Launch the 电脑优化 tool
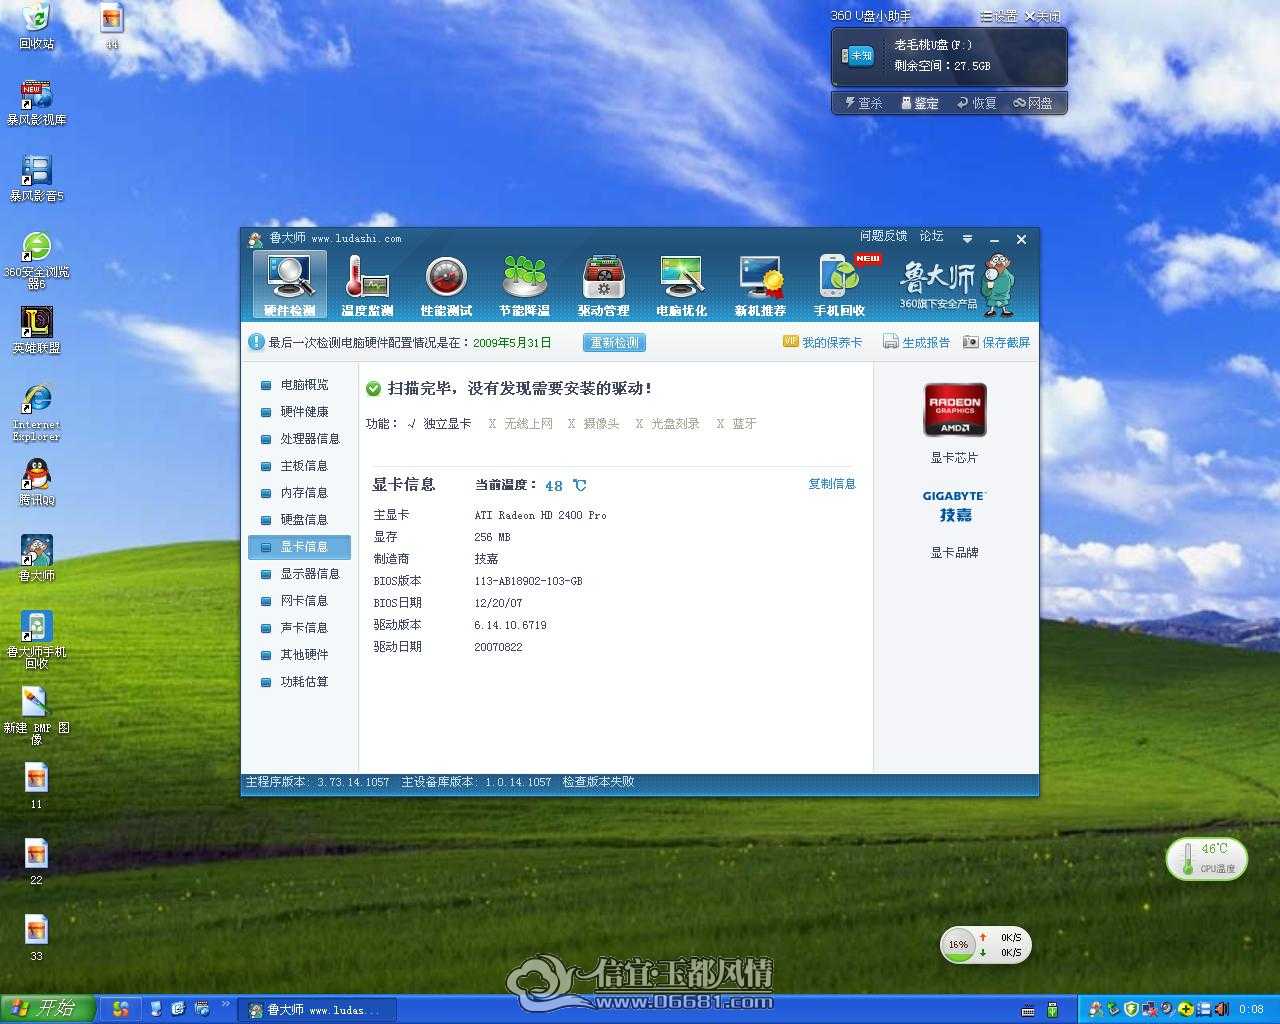Screen dimensions: 1280x1024 [682, 285]
